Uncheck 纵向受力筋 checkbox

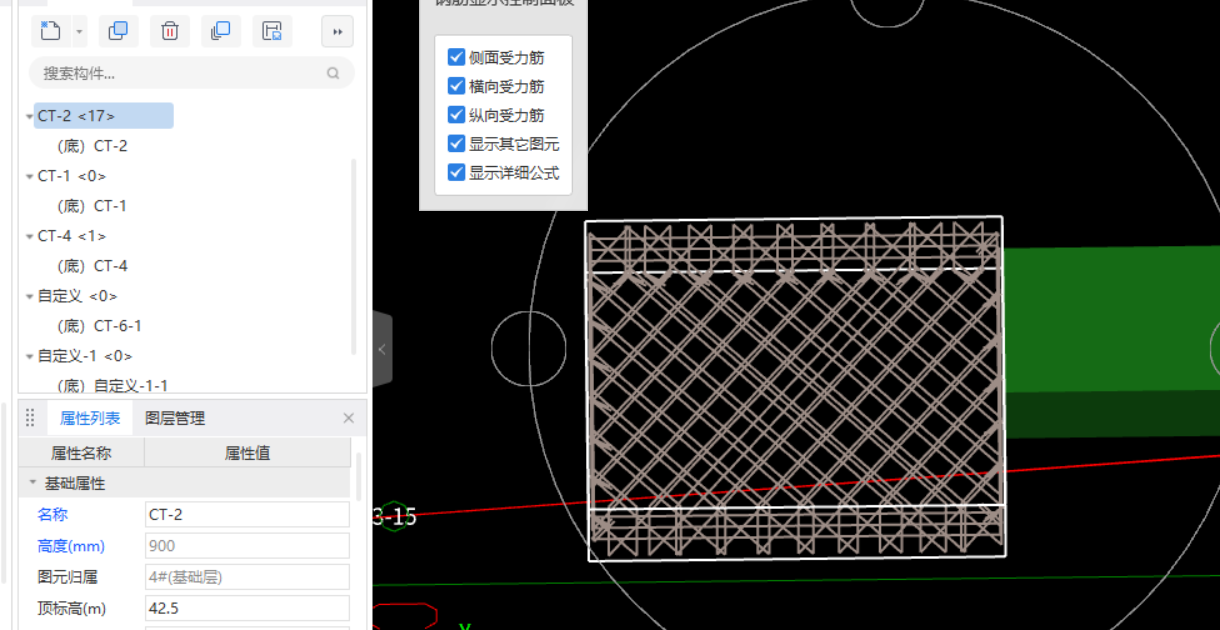click(x=457, y=114)
